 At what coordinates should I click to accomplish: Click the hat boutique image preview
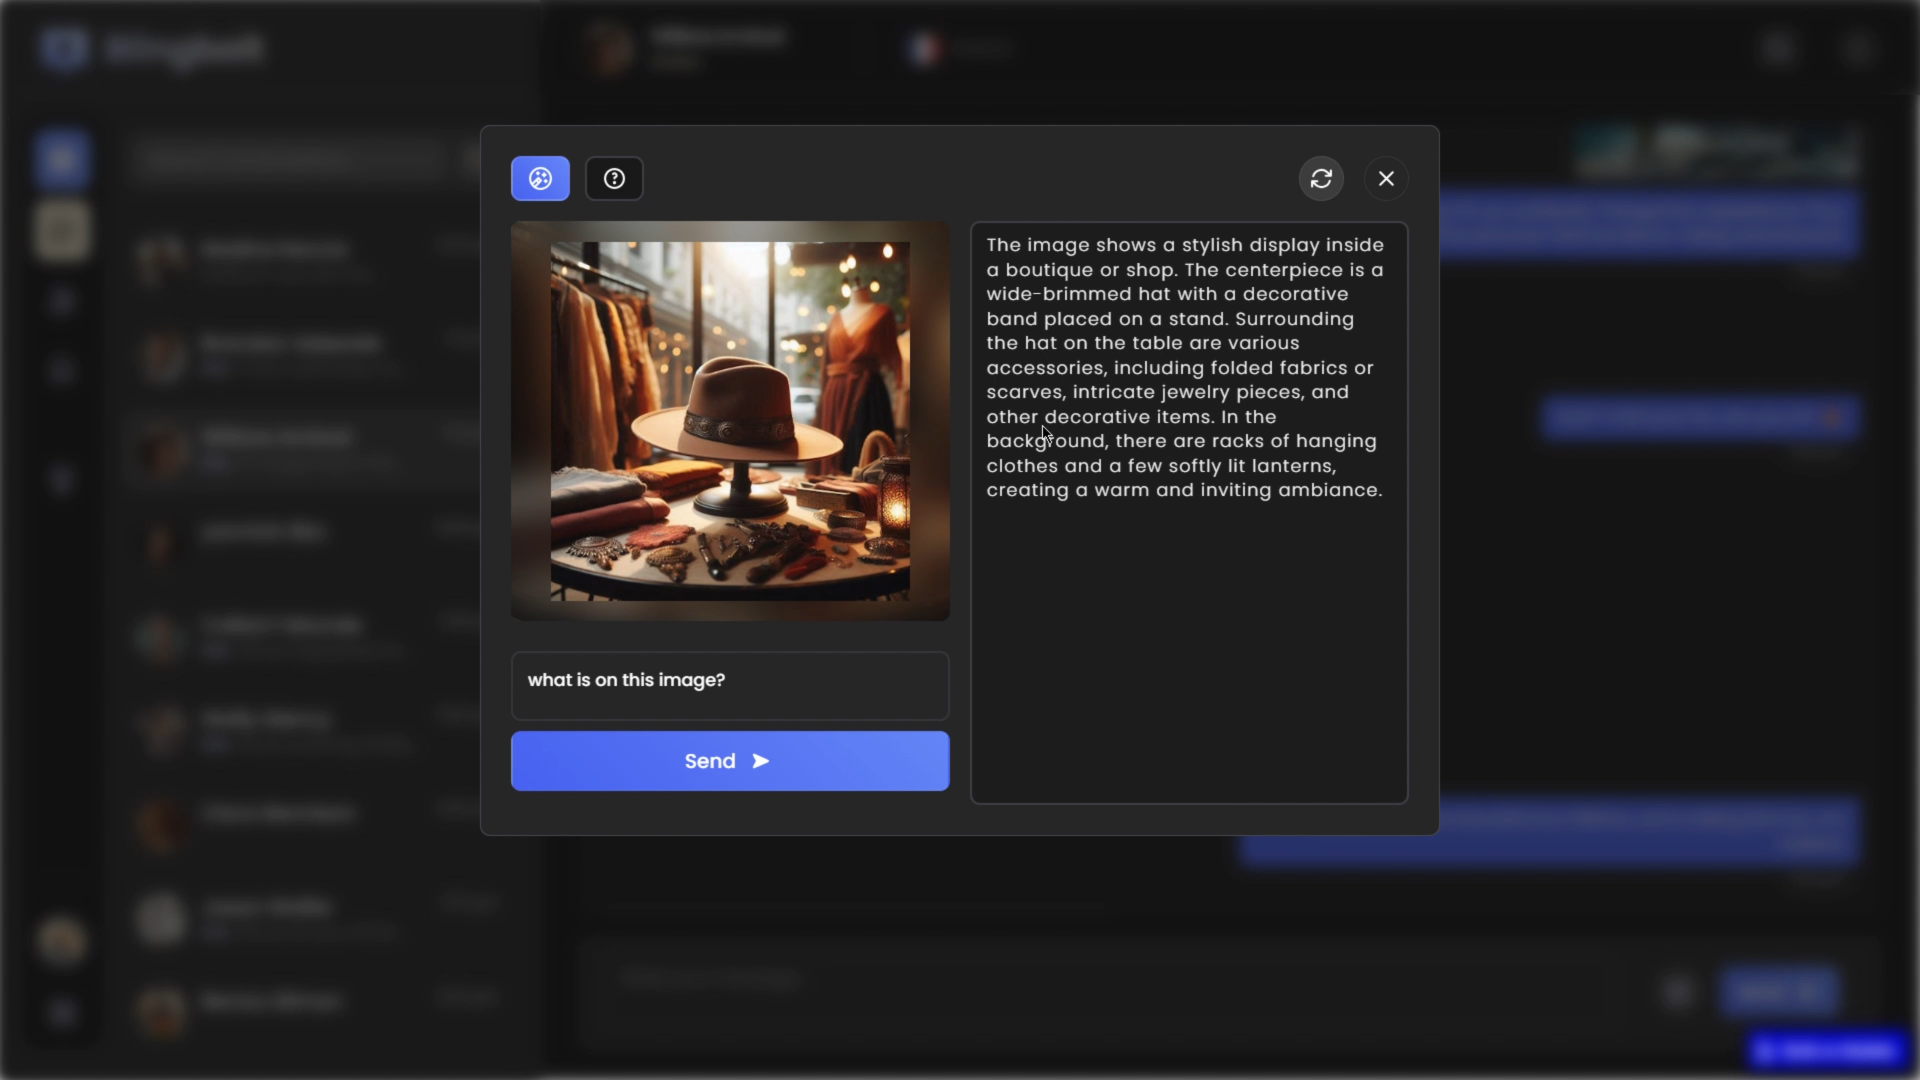coord(729,421)
